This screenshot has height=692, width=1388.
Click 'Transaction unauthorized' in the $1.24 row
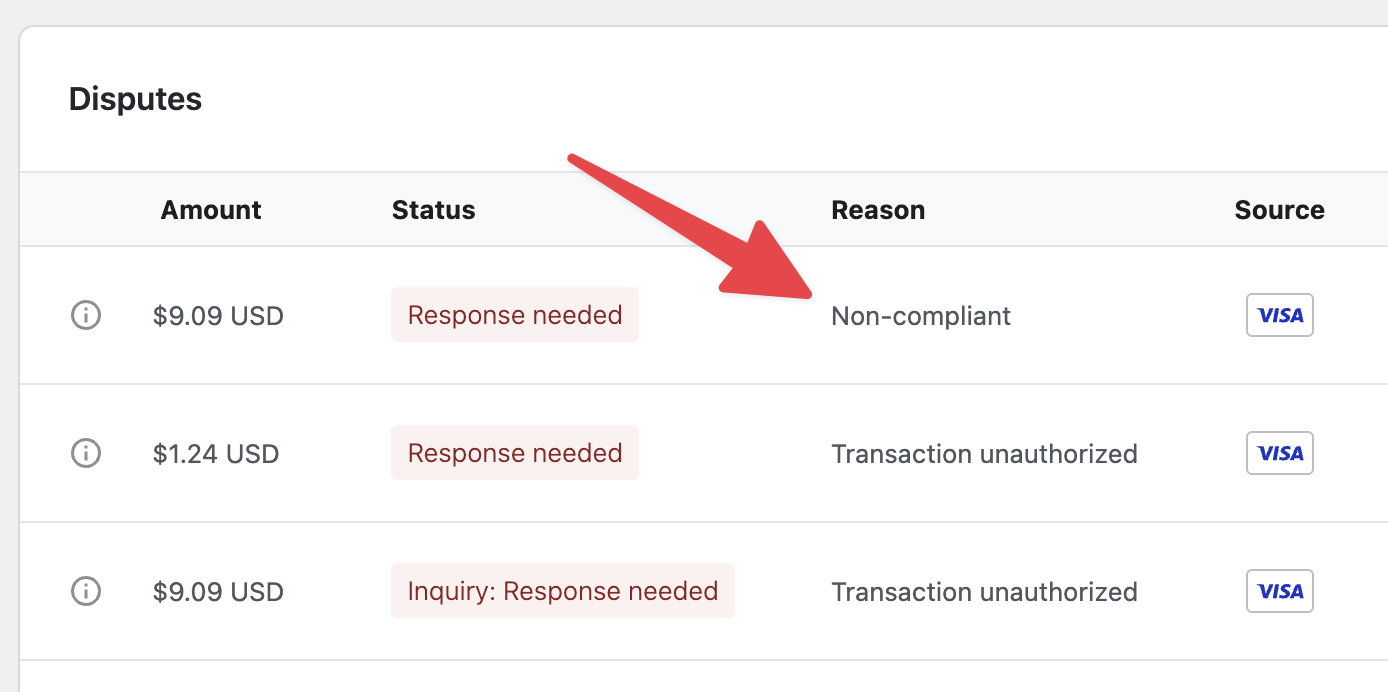pos(984,454)
